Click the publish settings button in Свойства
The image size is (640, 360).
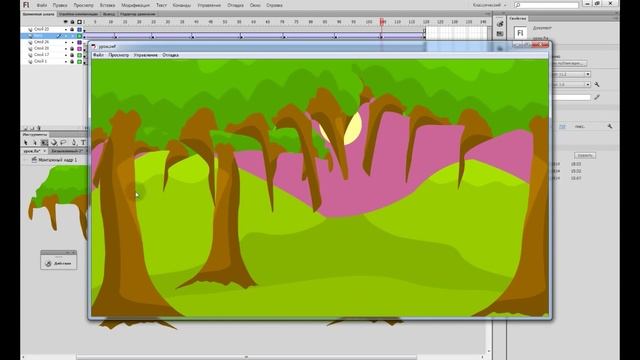click(x=569, y=63)
